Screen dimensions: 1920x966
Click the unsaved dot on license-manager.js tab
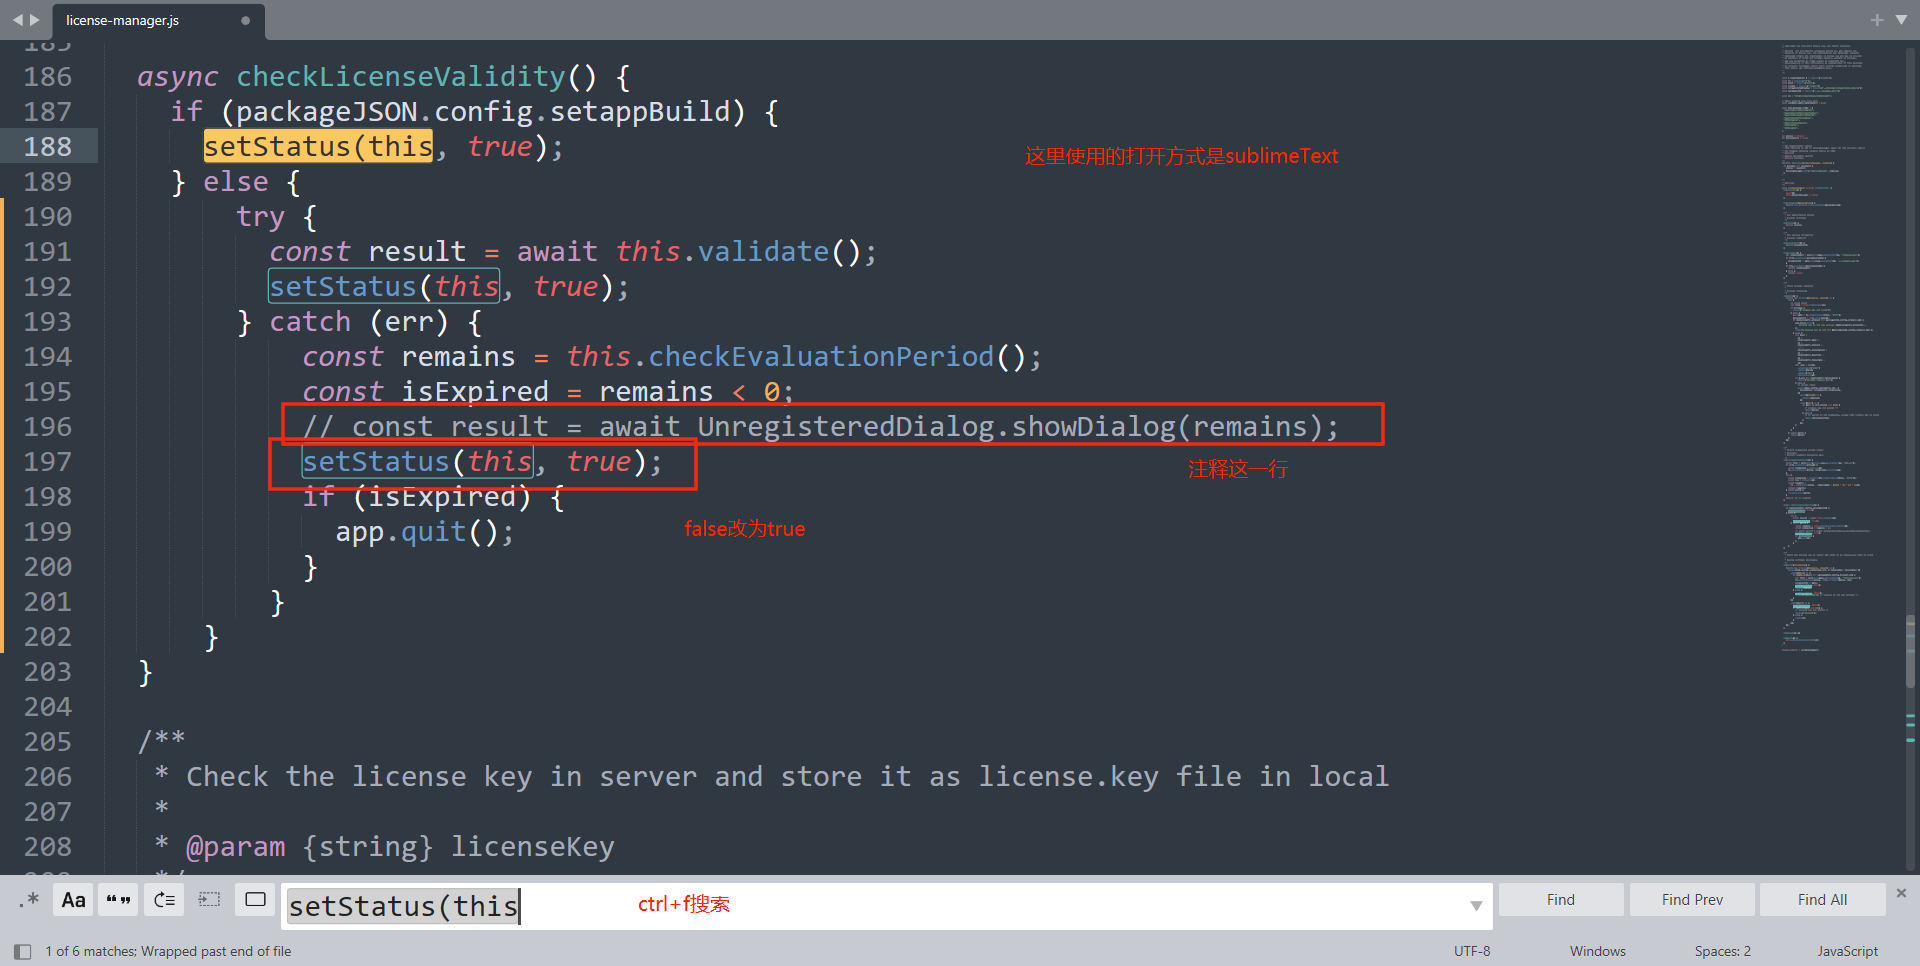click(245, 20)
